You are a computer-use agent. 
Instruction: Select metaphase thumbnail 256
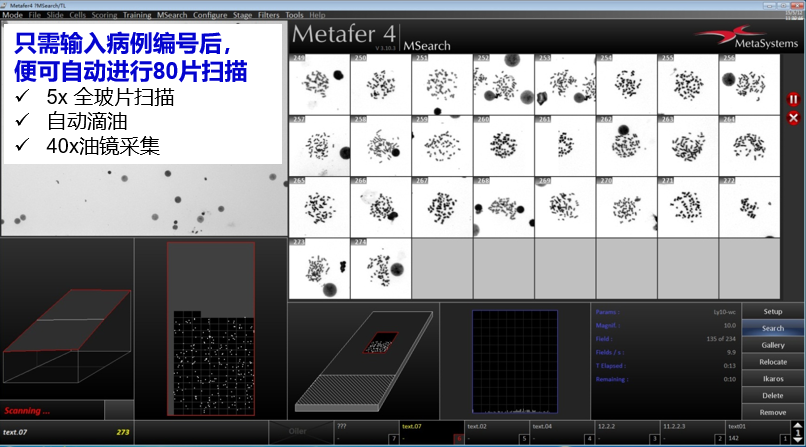(x=749, y=84)
